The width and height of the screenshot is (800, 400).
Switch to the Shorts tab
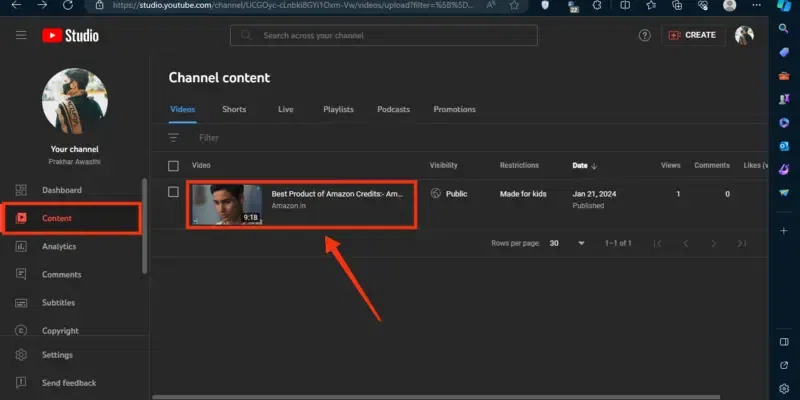[x=234, y=109]
